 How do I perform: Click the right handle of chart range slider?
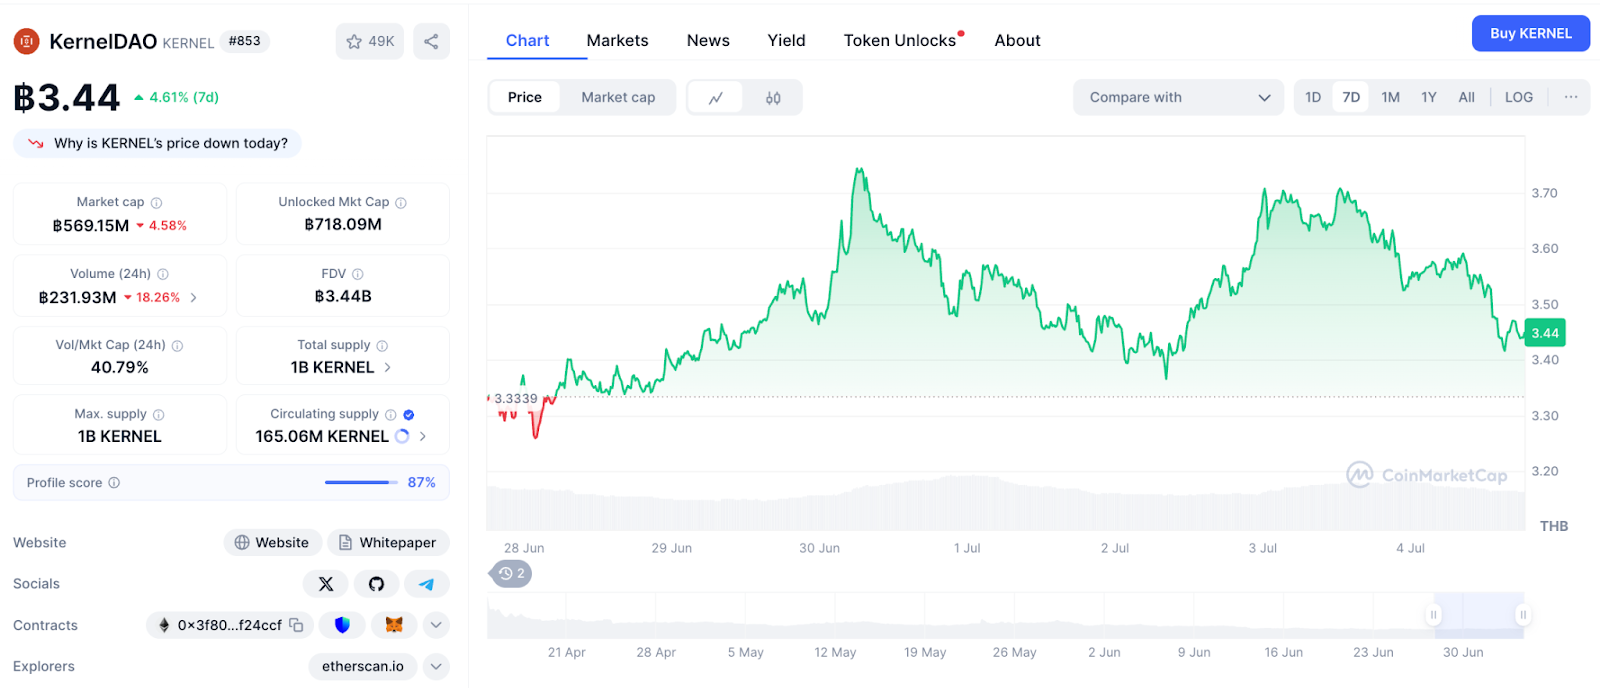pos(1522,615)
